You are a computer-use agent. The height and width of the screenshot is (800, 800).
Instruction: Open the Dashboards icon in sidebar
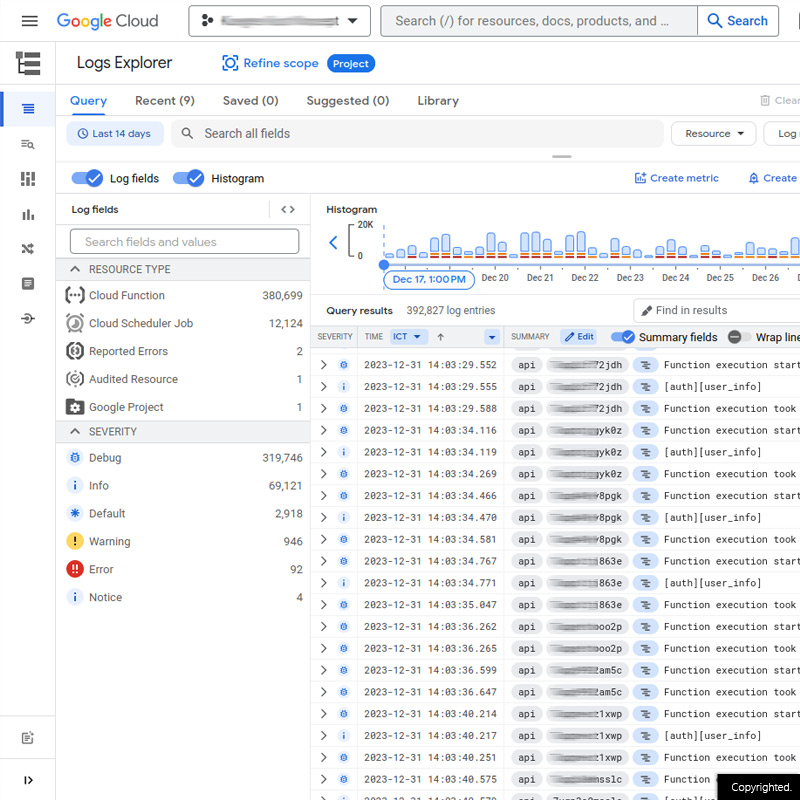point(28,179)
